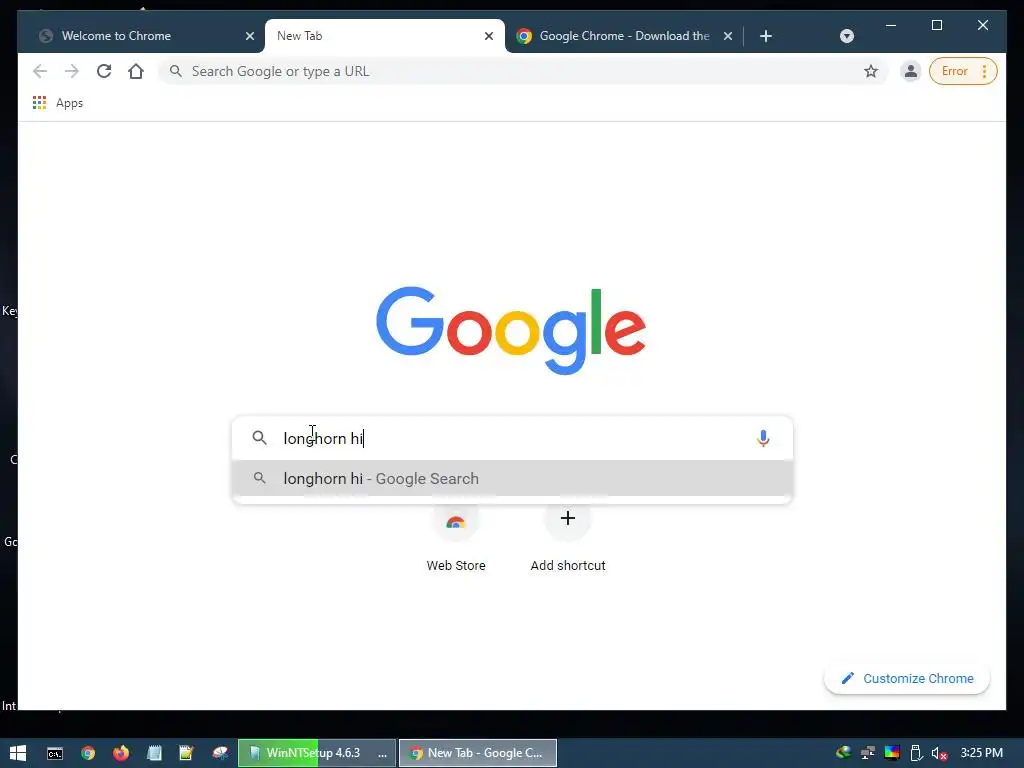Open the first system tray icon
This screenshot has width=1024, height=768.
[x=843, y=753]
